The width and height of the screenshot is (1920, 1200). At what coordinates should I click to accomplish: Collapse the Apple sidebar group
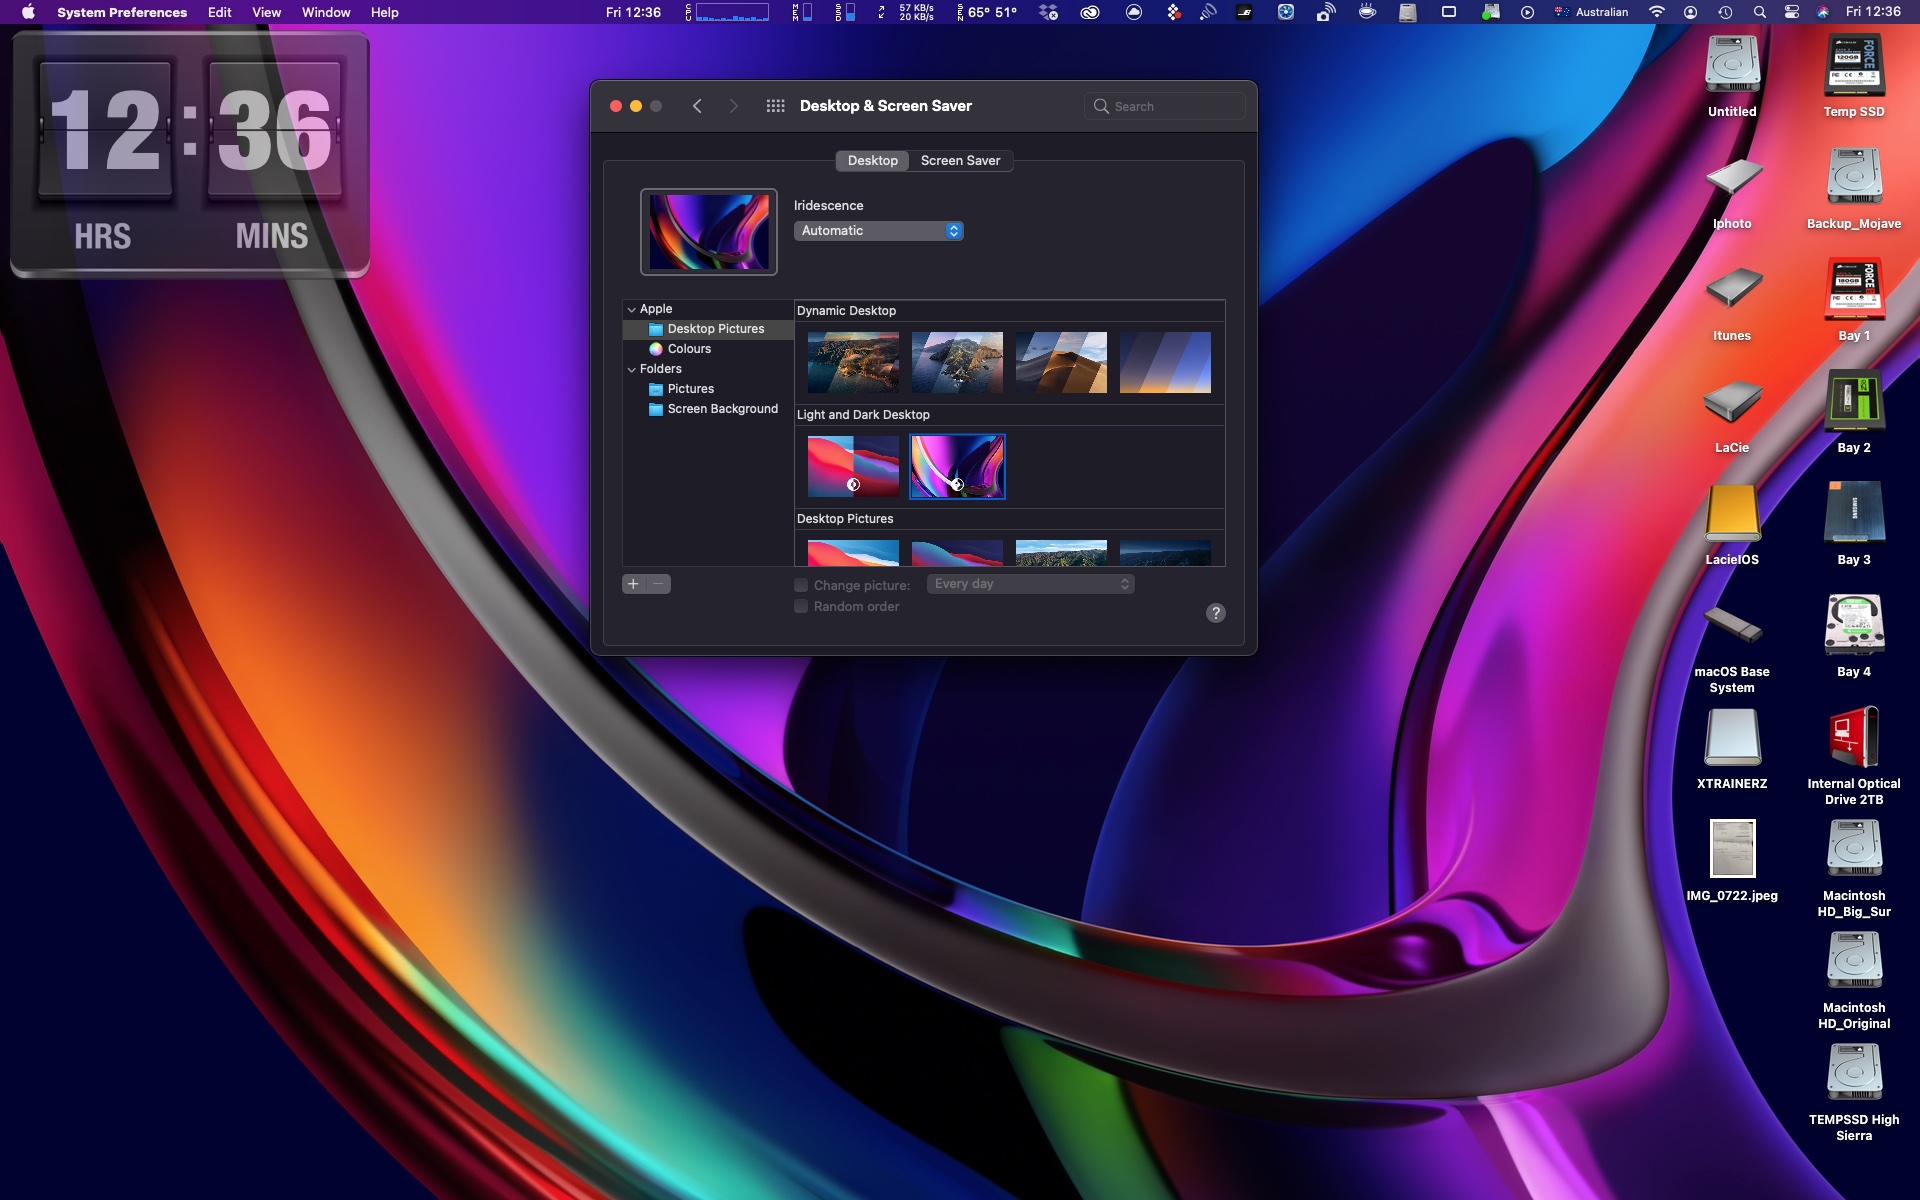631,310
